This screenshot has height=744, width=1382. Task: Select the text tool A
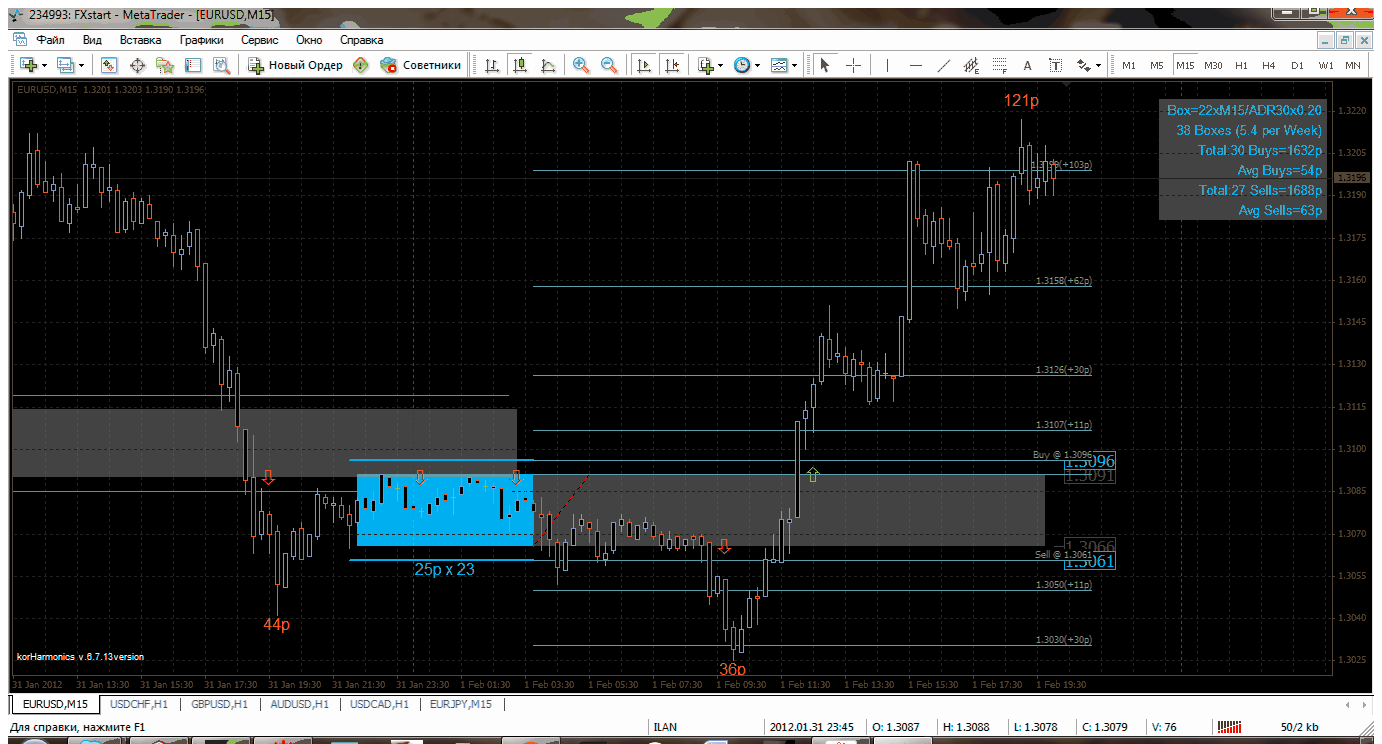[1027, 65]
